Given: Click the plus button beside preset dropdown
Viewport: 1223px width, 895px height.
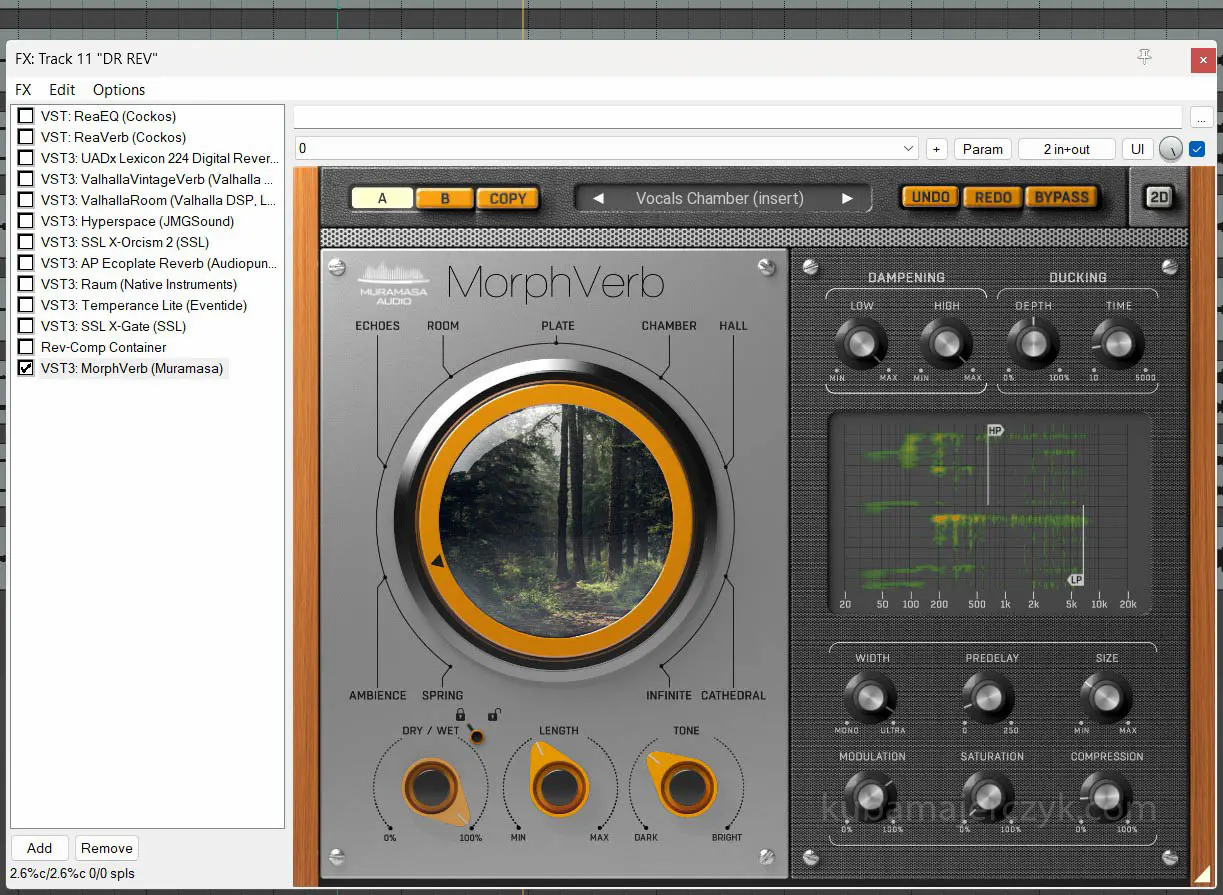Looking at the screenshot, I should pyautogui.click(x=936, y=149).
